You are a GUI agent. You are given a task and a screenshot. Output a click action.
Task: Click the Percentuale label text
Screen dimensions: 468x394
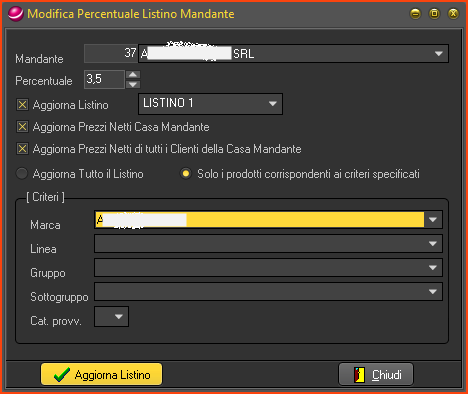[44, 81]
